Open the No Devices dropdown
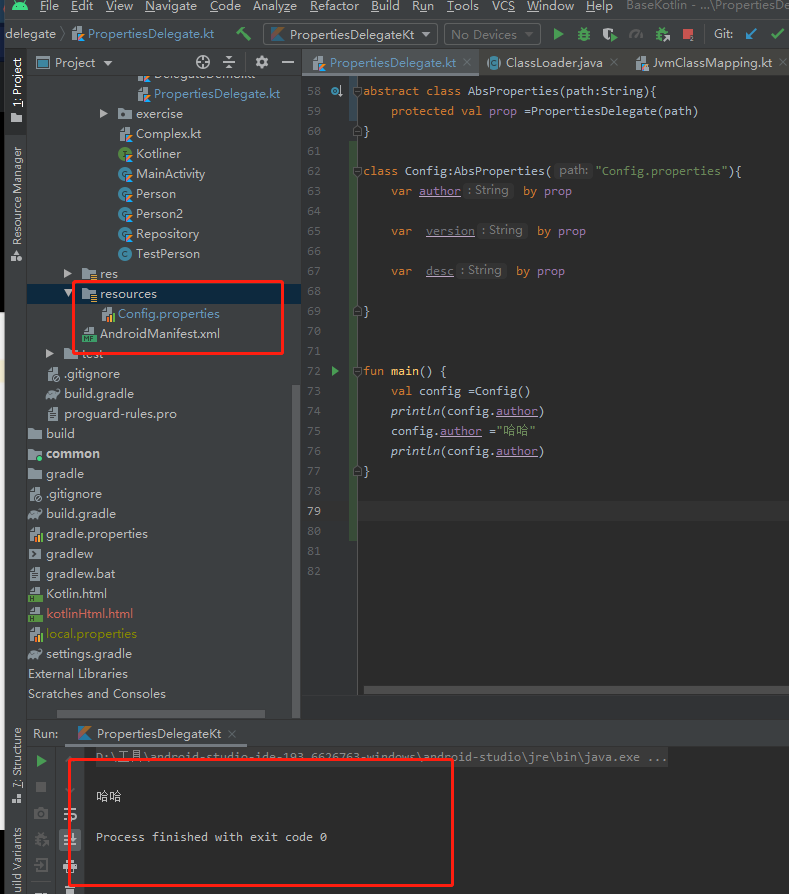789x894 pixels. pyautogui.click(x=492, y=35)
